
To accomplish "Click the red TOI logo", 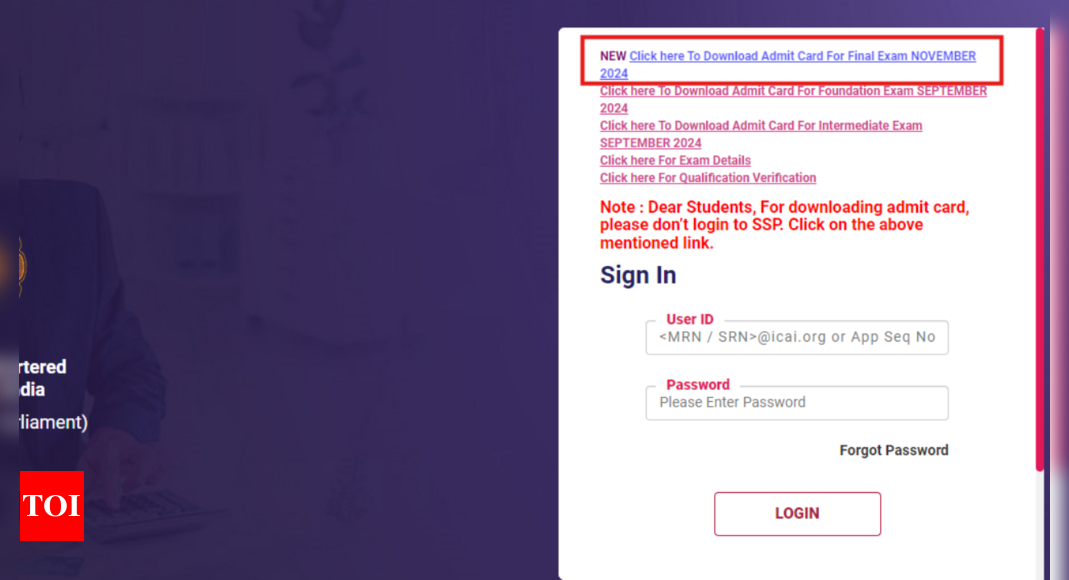I will coord(52,506).
